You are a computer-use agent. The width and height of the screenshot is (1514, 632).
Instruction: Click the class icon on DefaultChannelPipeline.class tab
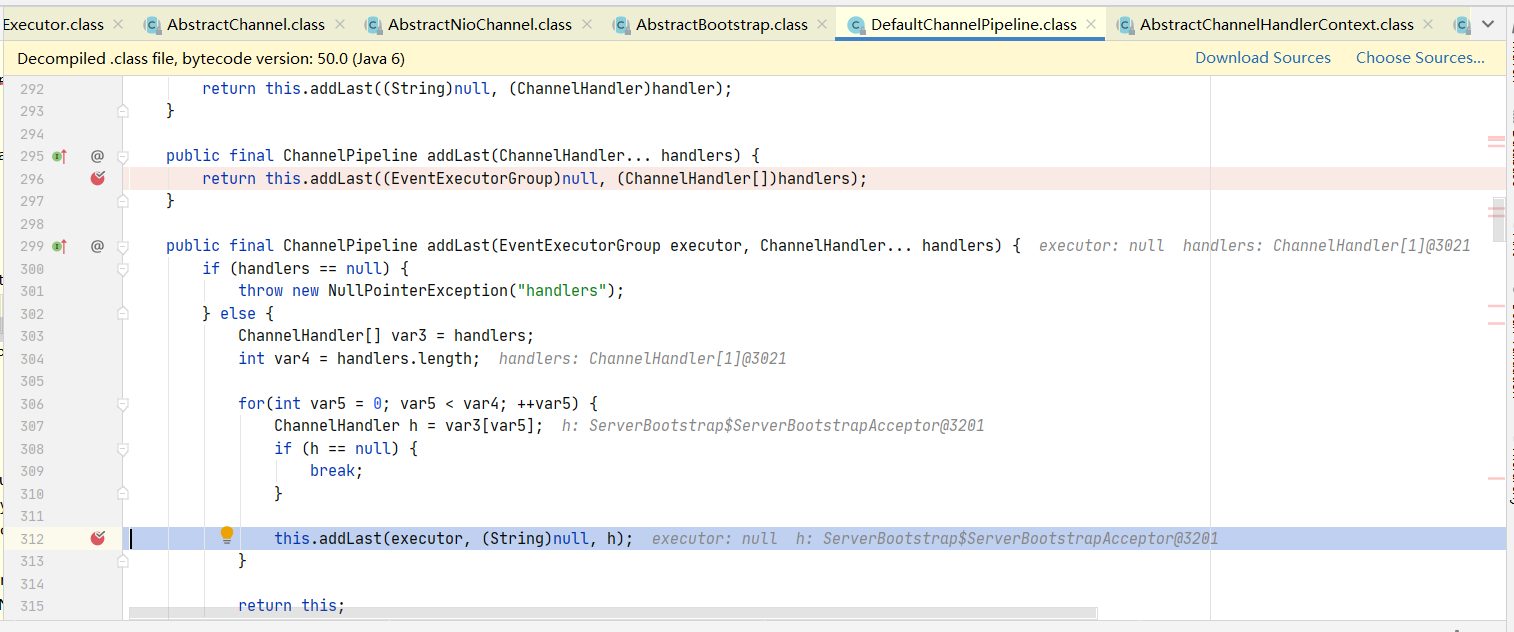coord(856,24)
